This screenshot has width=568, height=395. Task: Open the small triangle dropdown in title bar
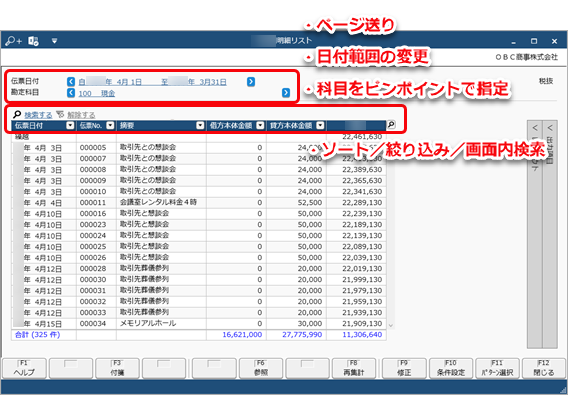[54, 41]
